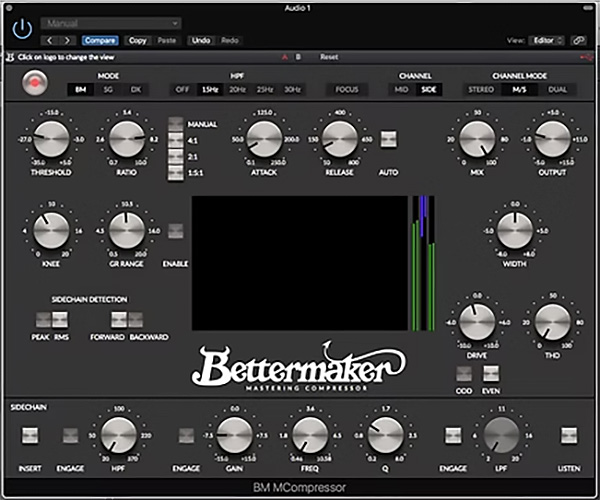Screen dimensions: 600x500
Task: Select RMS sidechain detection
Action: (60, 320)
